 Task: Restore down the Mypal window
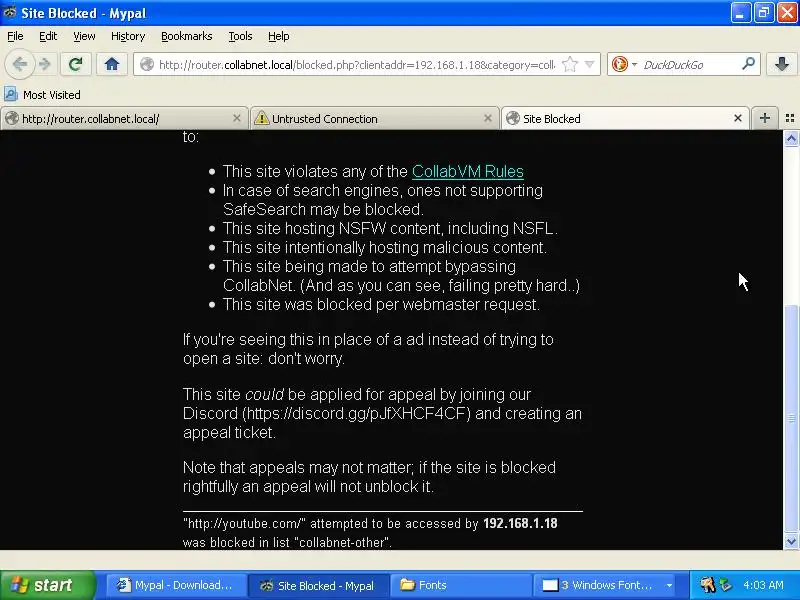coord(763,13)
